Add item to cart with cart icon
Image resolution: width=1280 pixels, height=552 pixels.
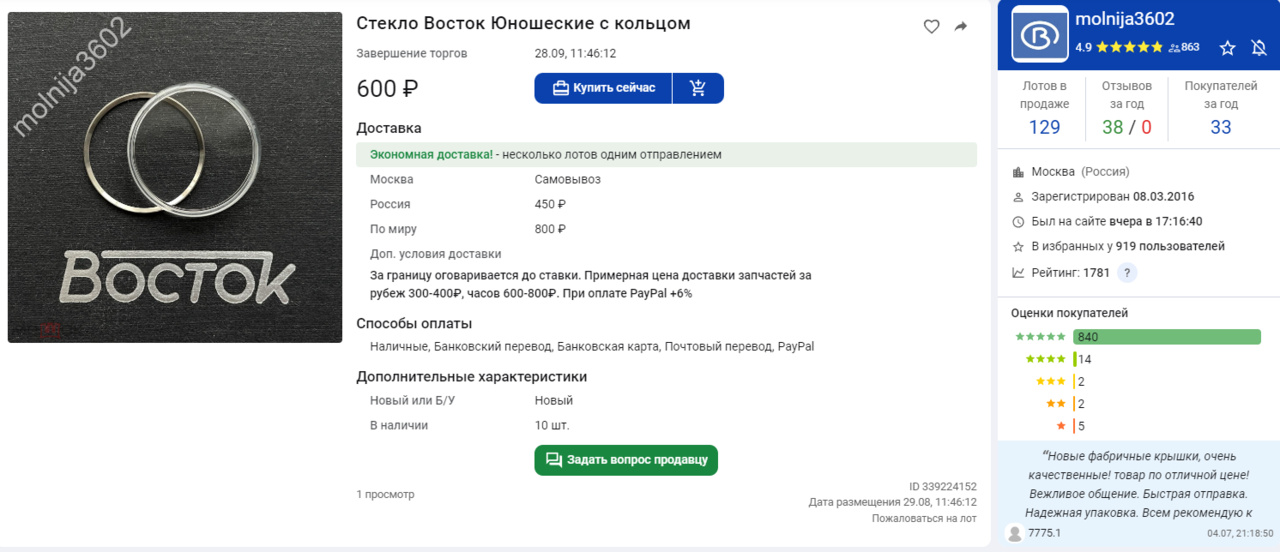coord(698,88)
